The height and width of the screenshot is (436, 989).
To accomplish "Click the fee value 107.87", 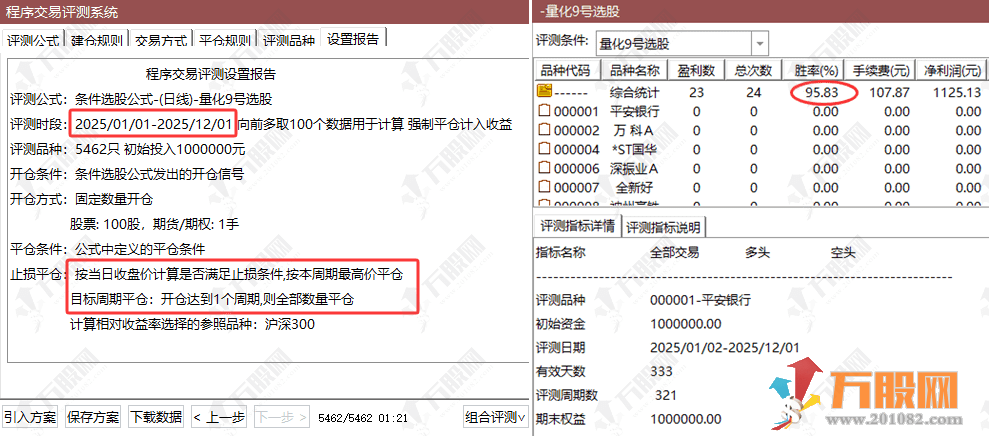I will [x=889, y=93].
